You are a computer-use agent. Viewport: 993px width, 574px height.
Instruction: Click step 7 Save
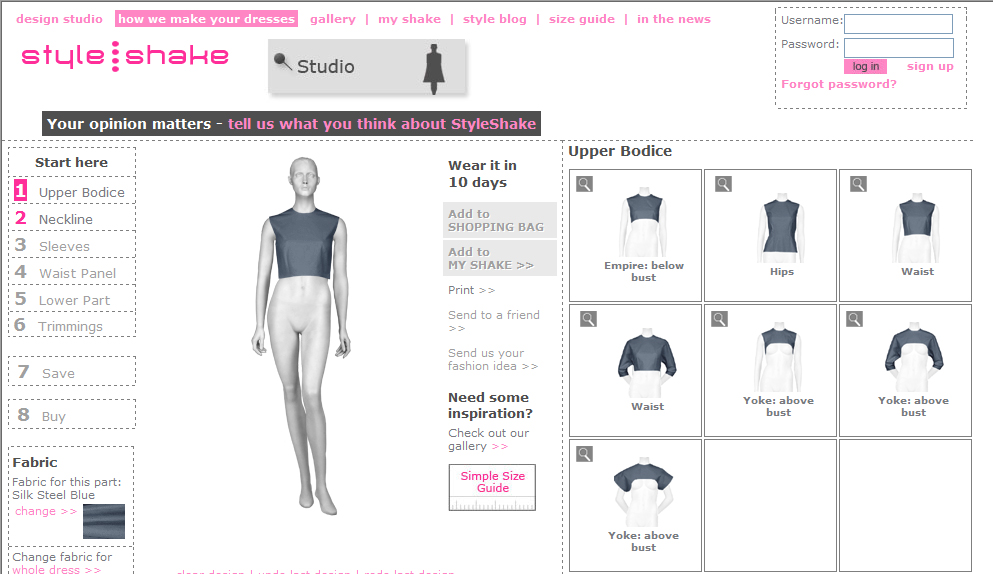click(72, 372)
